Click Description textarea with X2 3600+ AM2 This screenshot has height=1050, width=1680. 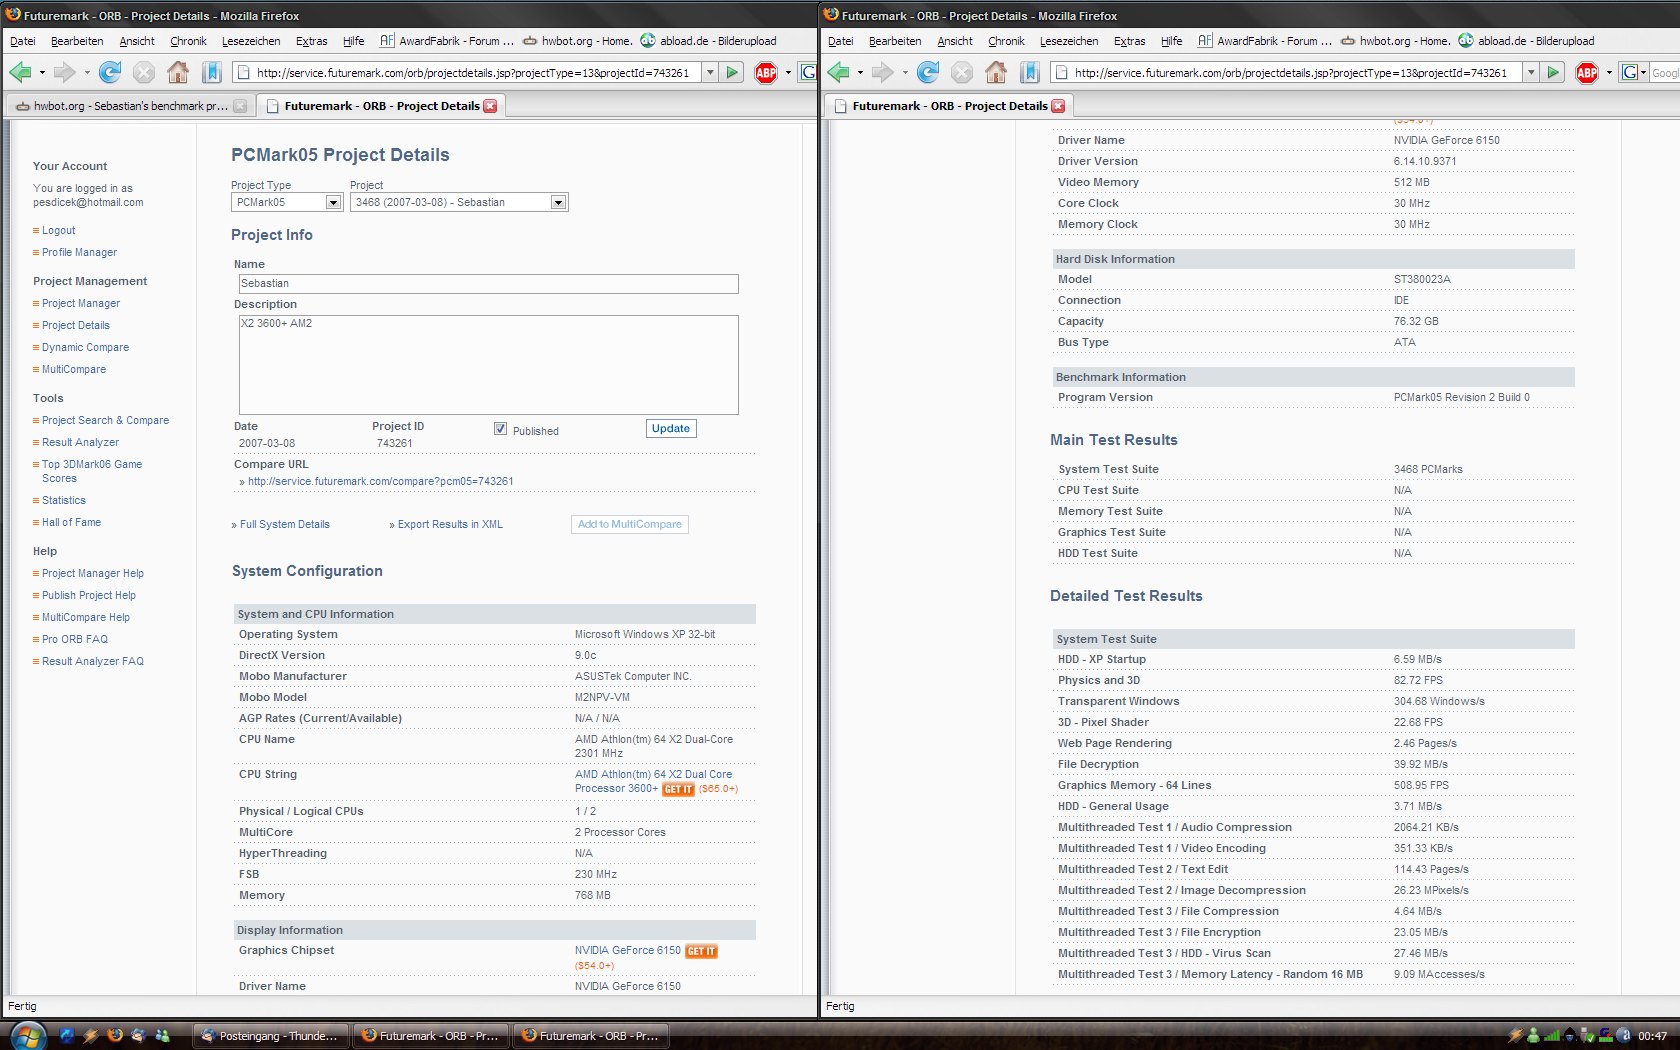[488, 365]
